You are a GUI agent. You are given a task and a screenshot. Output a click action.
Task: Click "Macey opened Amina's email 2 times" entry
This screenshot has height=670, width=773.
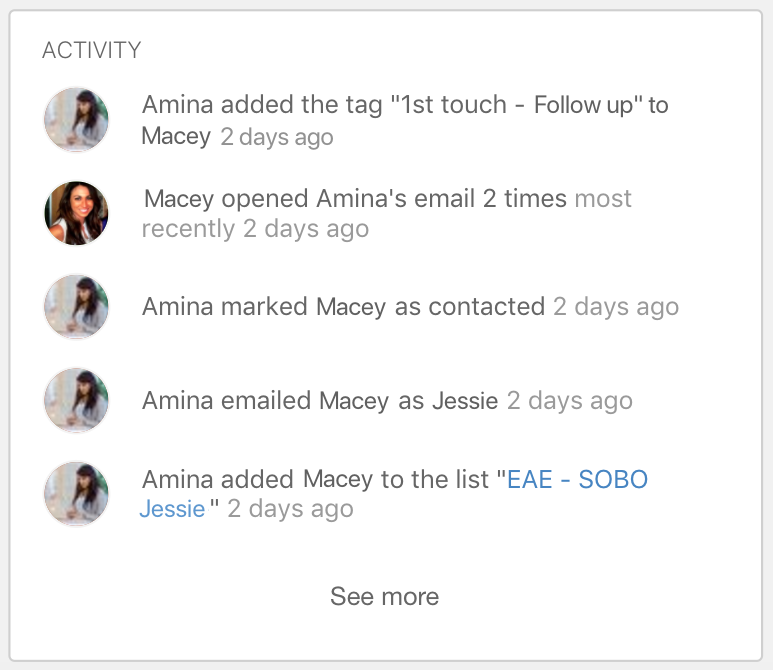coord(355,199)
